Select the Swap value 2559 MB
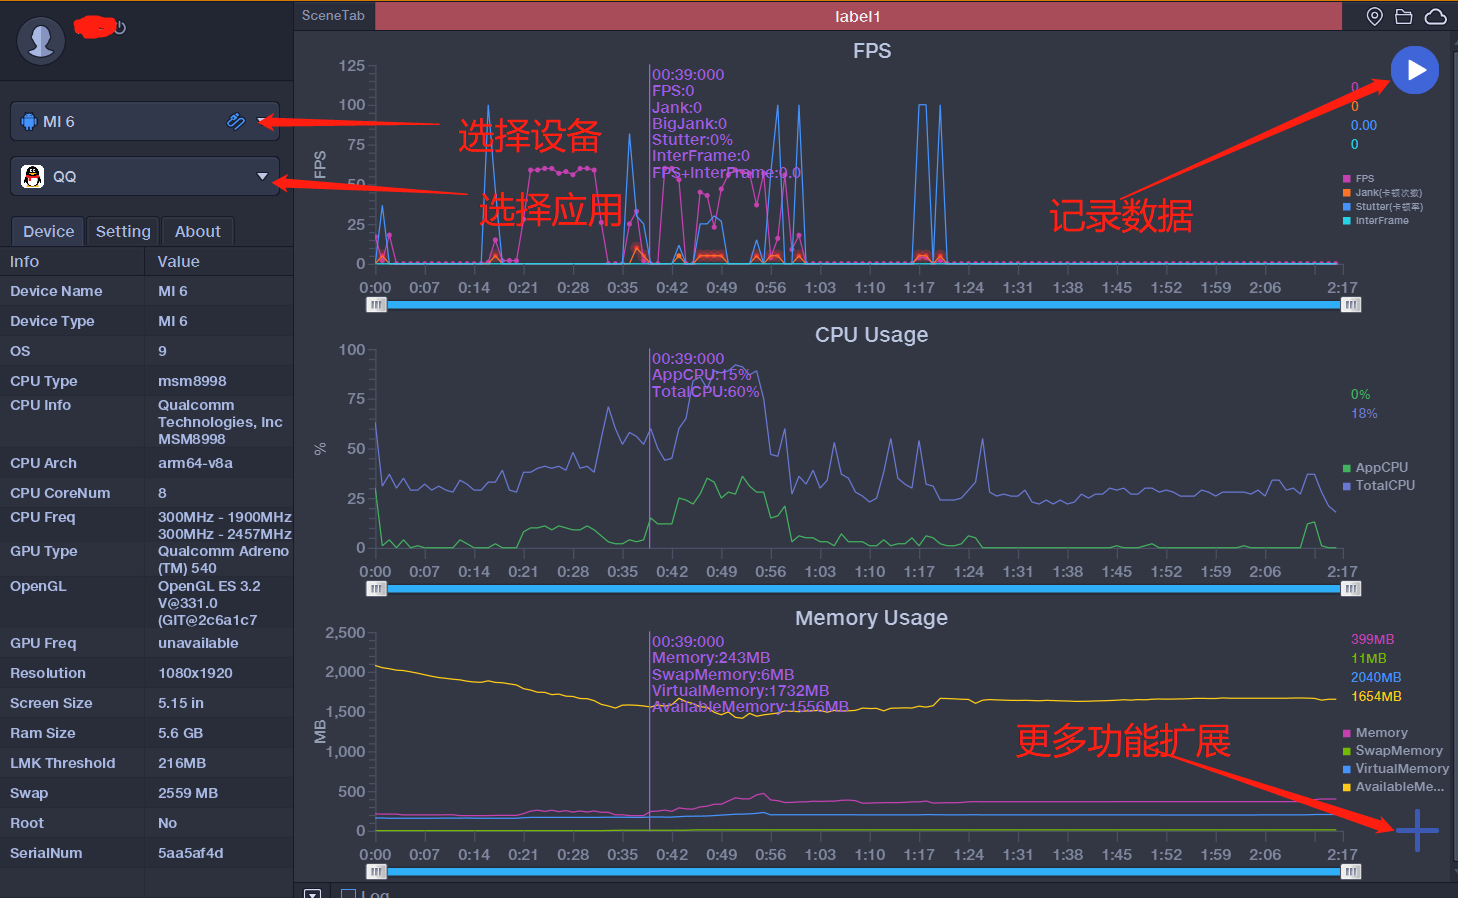 [188, 793]
